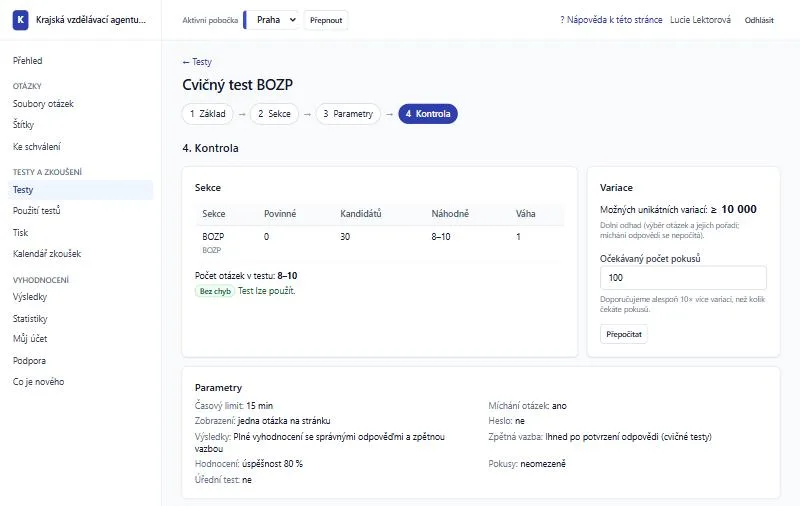The image size is (800, 506).
Task: Click the Náhodně column header
Action: (x=450, y=214)
